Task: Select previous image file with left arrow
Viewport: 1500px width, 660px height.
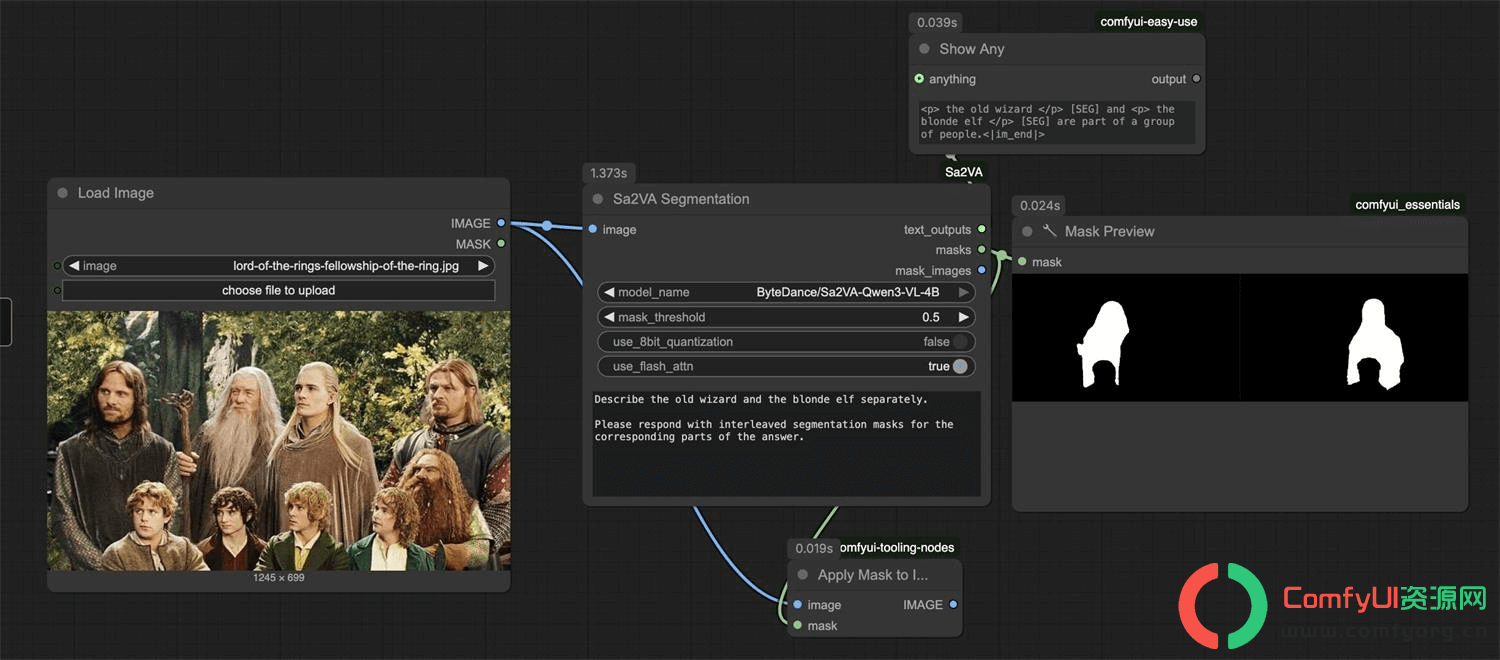Action: click(x=74, y=266)
